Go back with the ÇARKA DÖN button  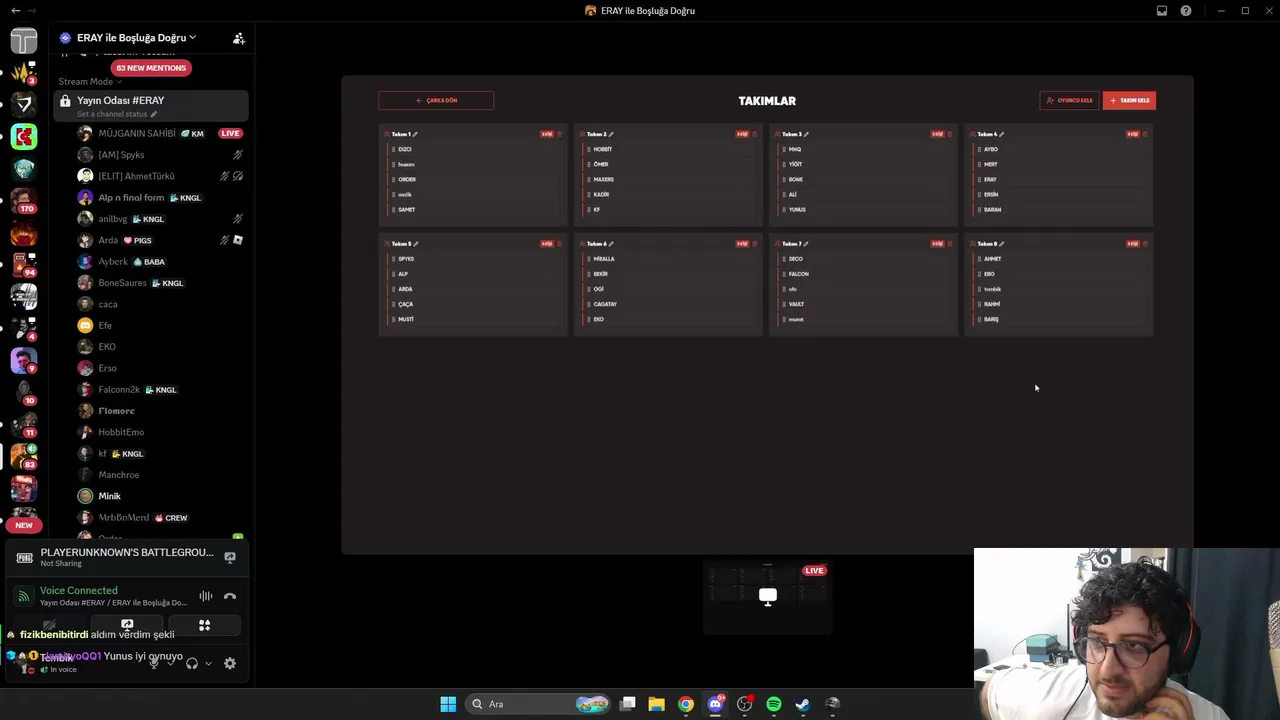coord(436,100)
